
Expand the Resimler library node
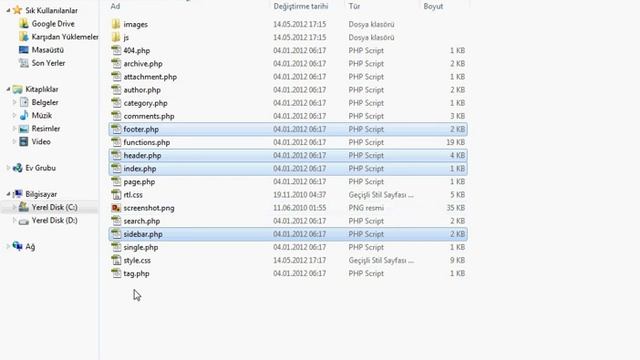[x=15, y=128]
